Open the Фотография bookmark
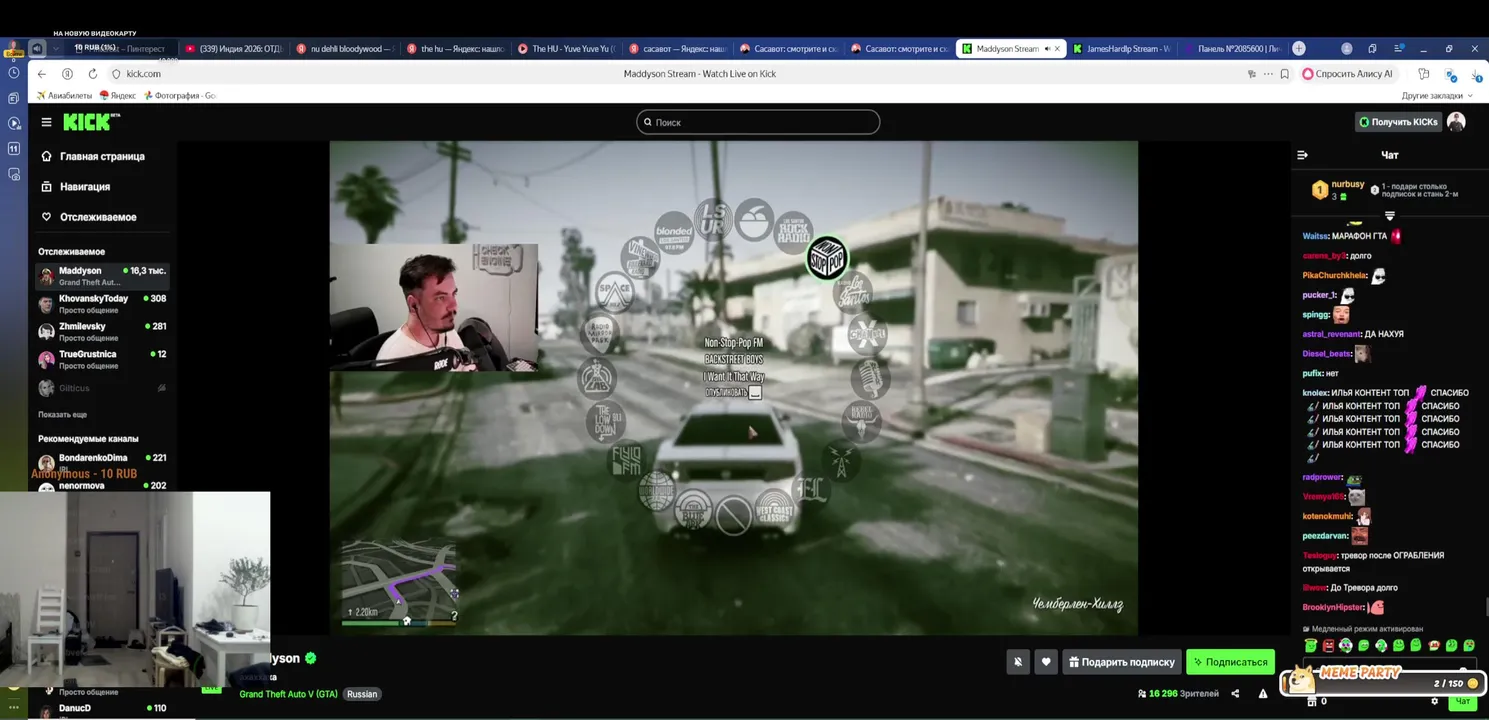Screen dimensions: 1489x720 point(180,96)
